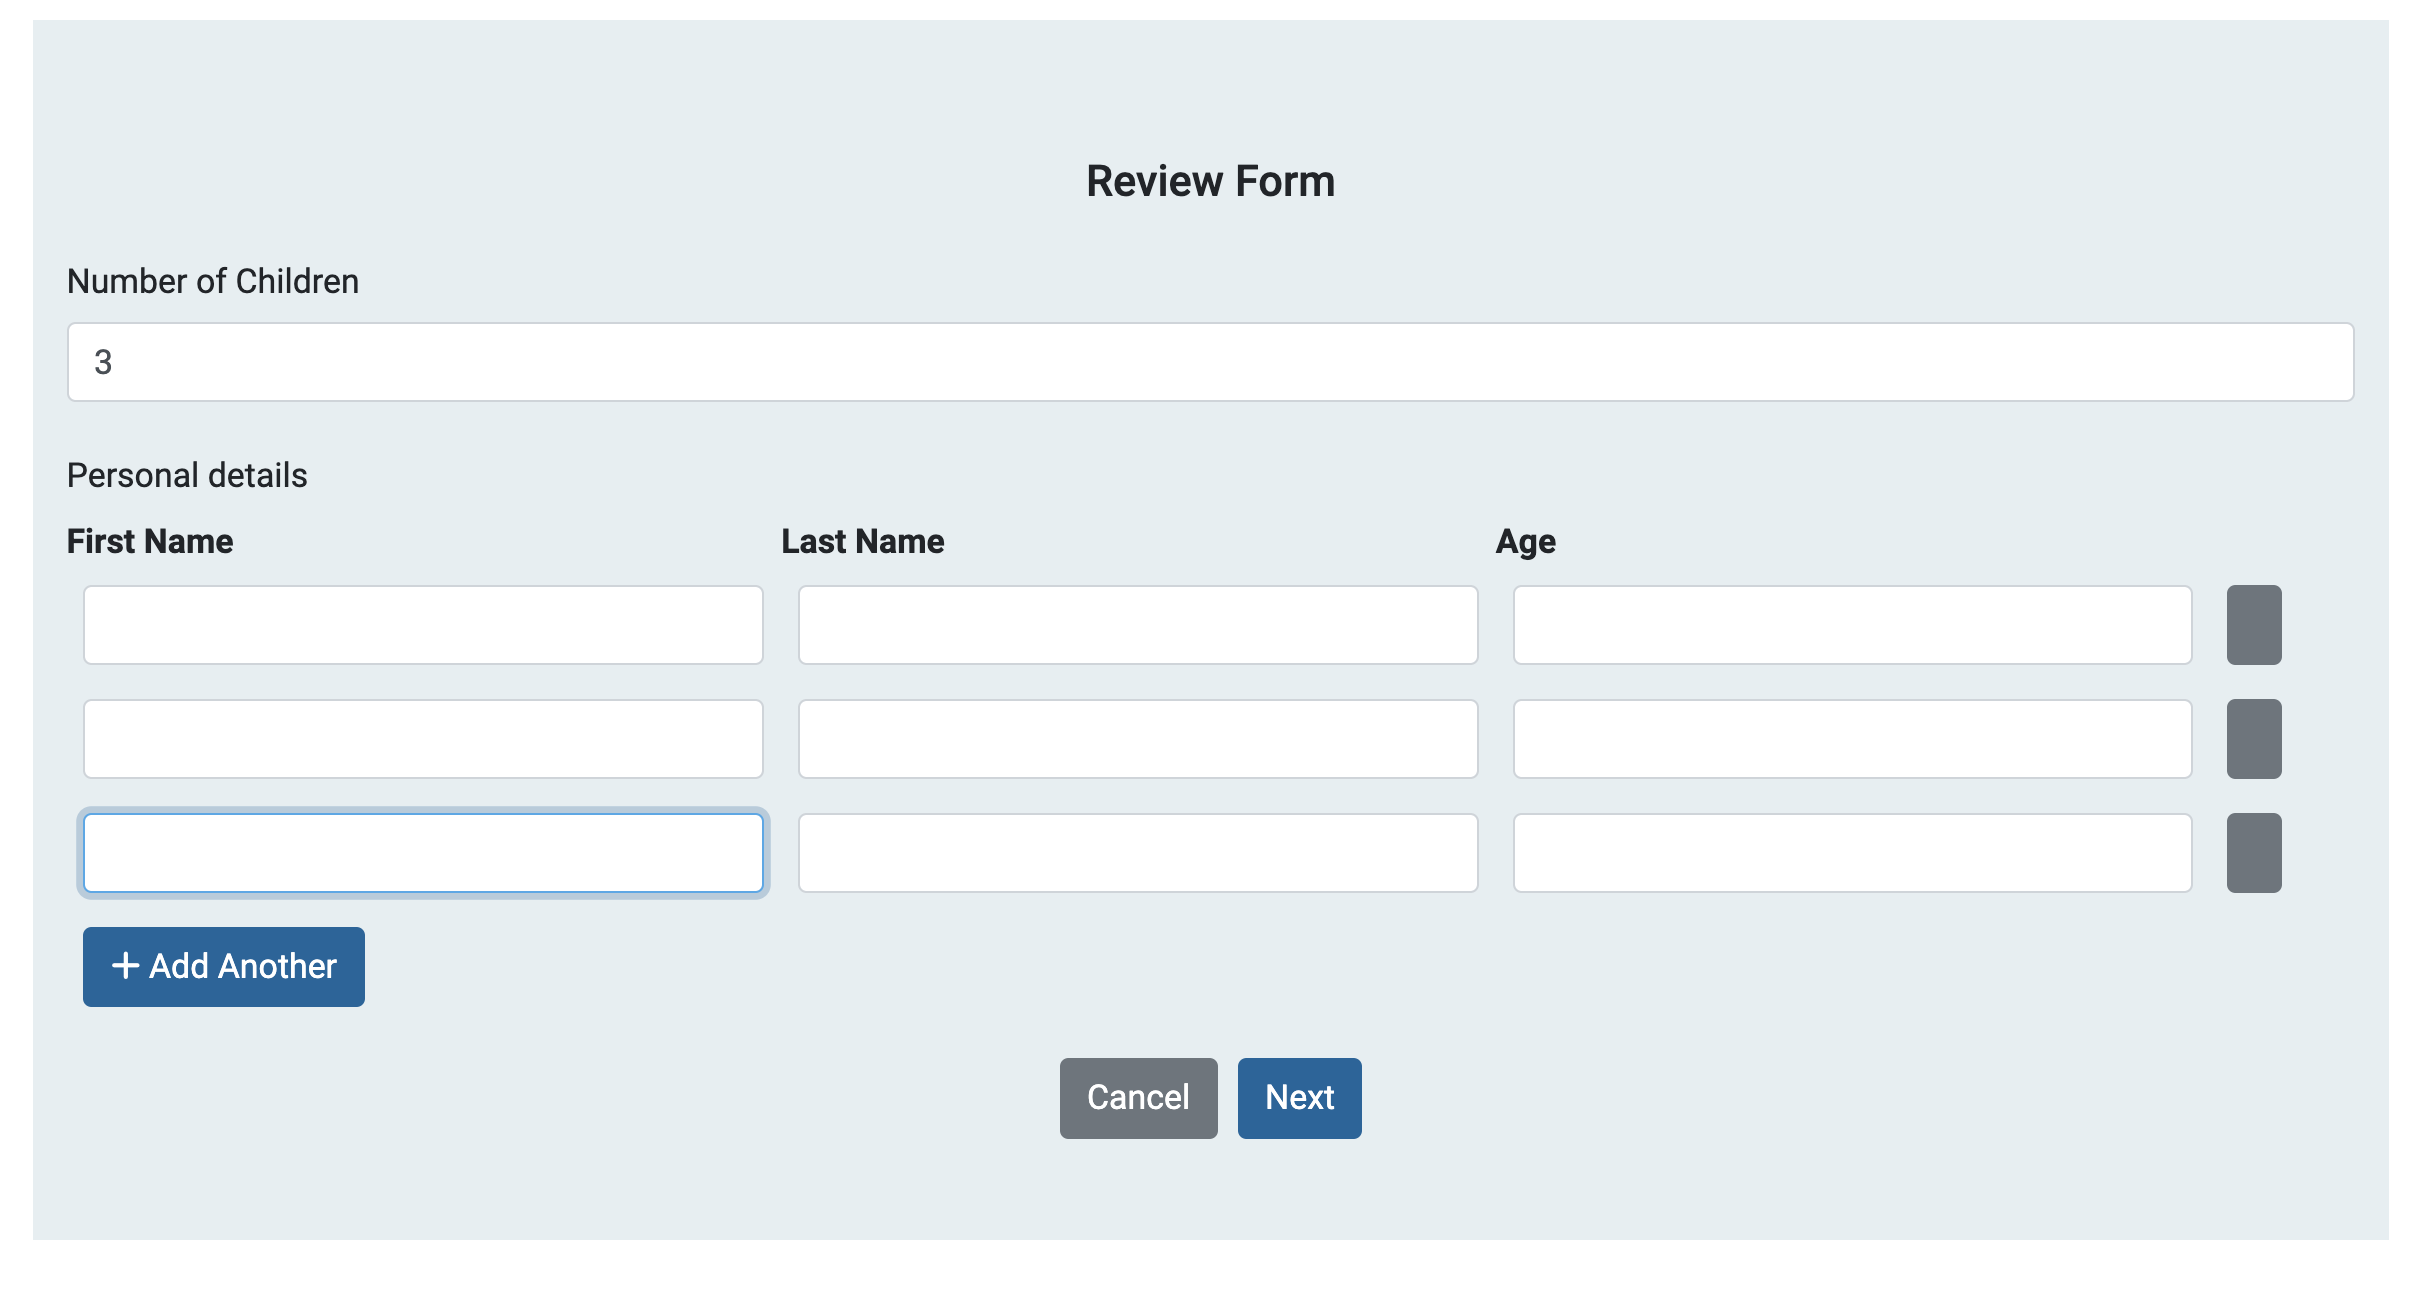Image resolution: width=2434 pixels, height=1298 pixels.
Task: Click the remove icon for the first child row
Action: tap(2253, 625)
